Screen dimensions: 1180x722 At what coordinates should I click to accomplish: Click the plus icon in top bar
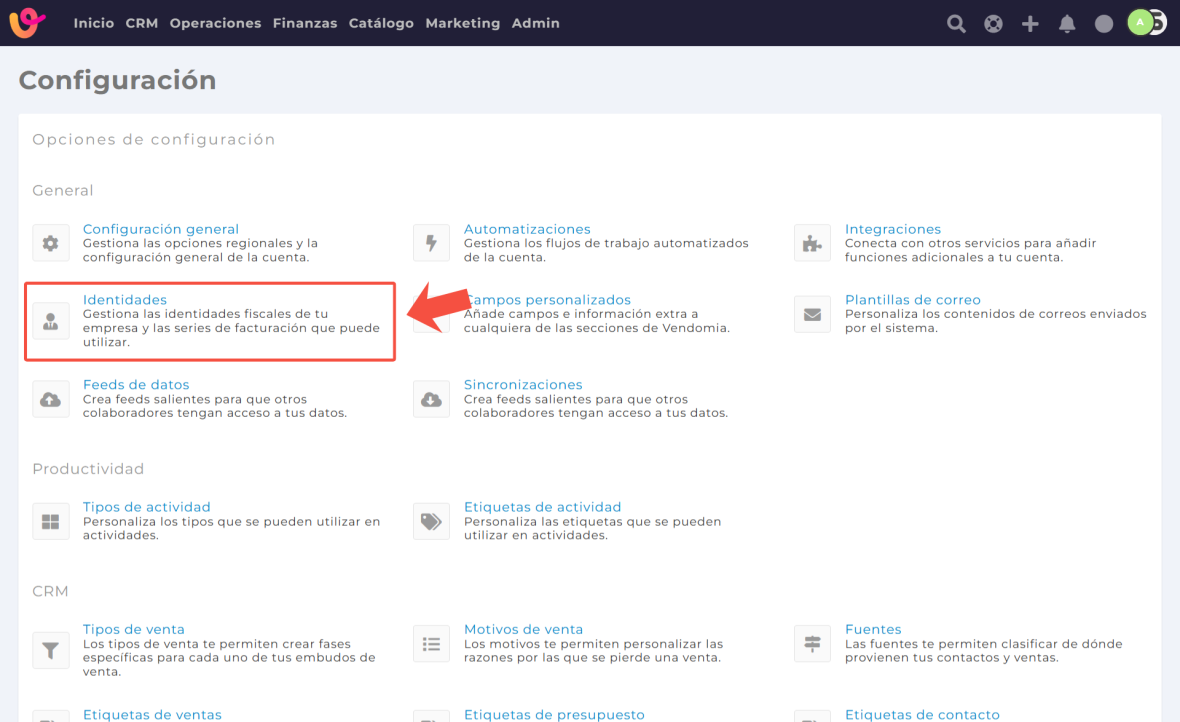point(1030,23)
